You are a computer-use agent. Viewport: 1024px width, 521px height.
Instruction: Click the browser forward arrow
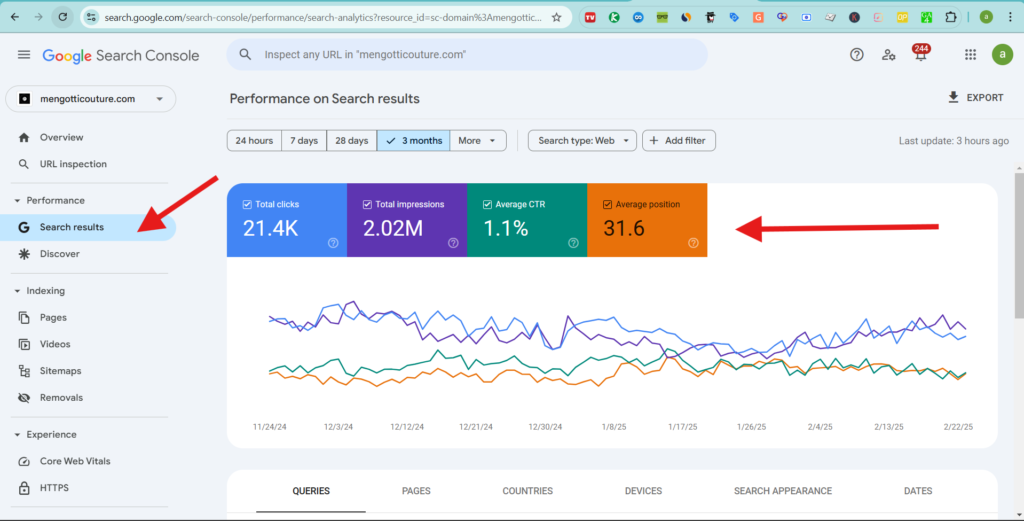(x=39, y=17)
